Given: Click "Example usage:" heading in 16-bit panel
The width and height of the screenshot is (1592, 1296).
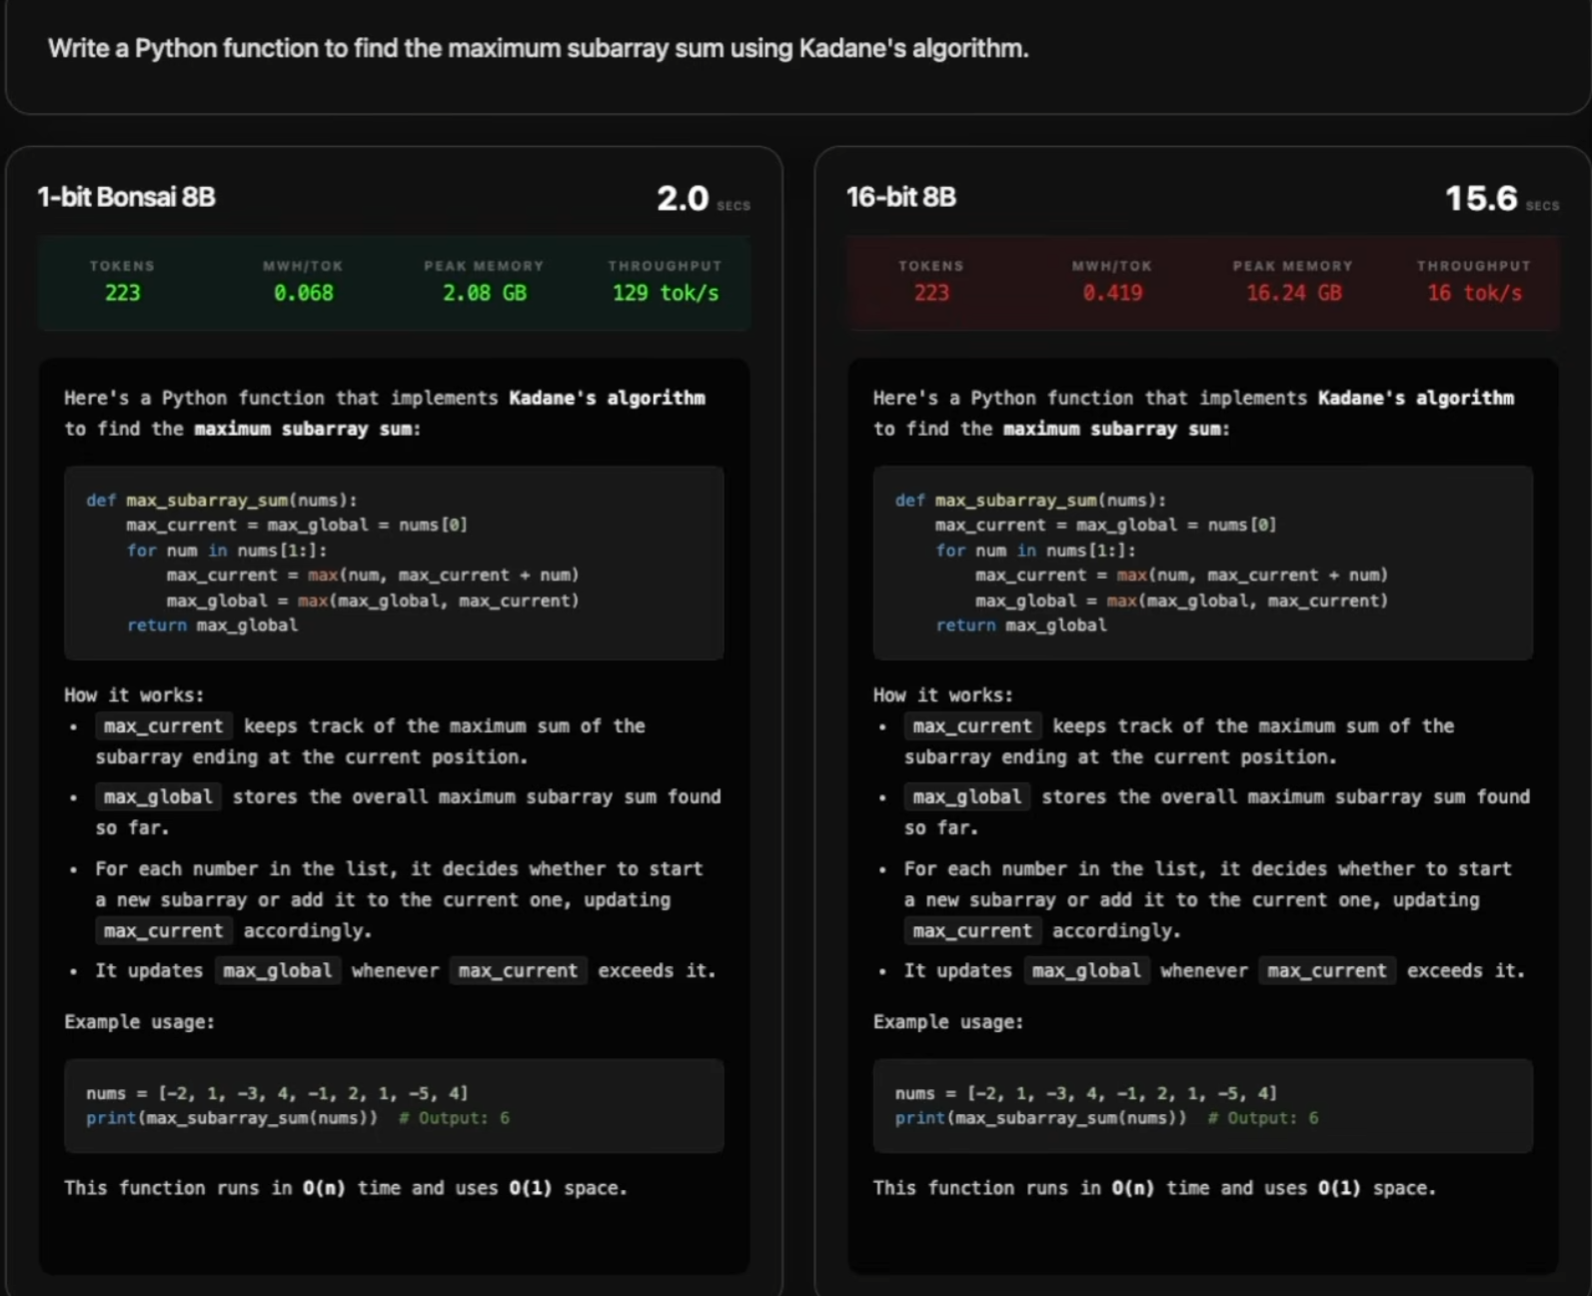Looking at the screenshot, I should pos(948,1022).
